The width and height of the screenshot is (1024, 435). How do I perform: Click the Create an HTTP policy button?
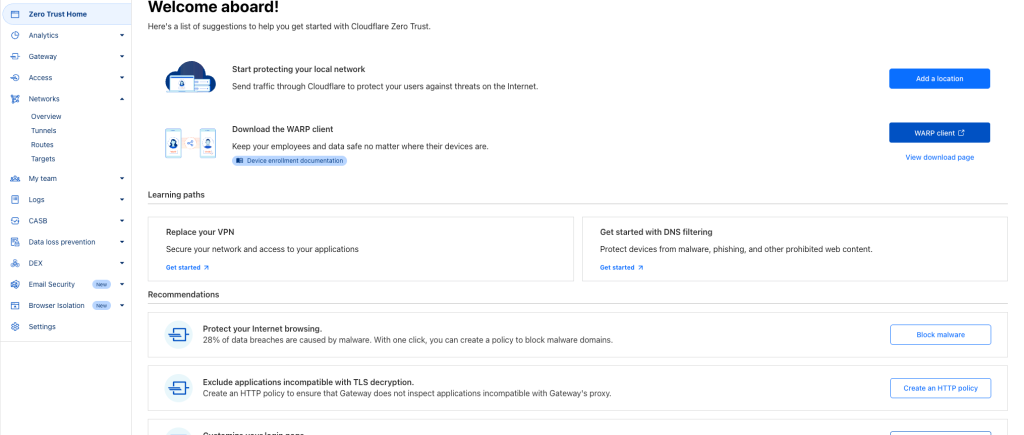940,388
